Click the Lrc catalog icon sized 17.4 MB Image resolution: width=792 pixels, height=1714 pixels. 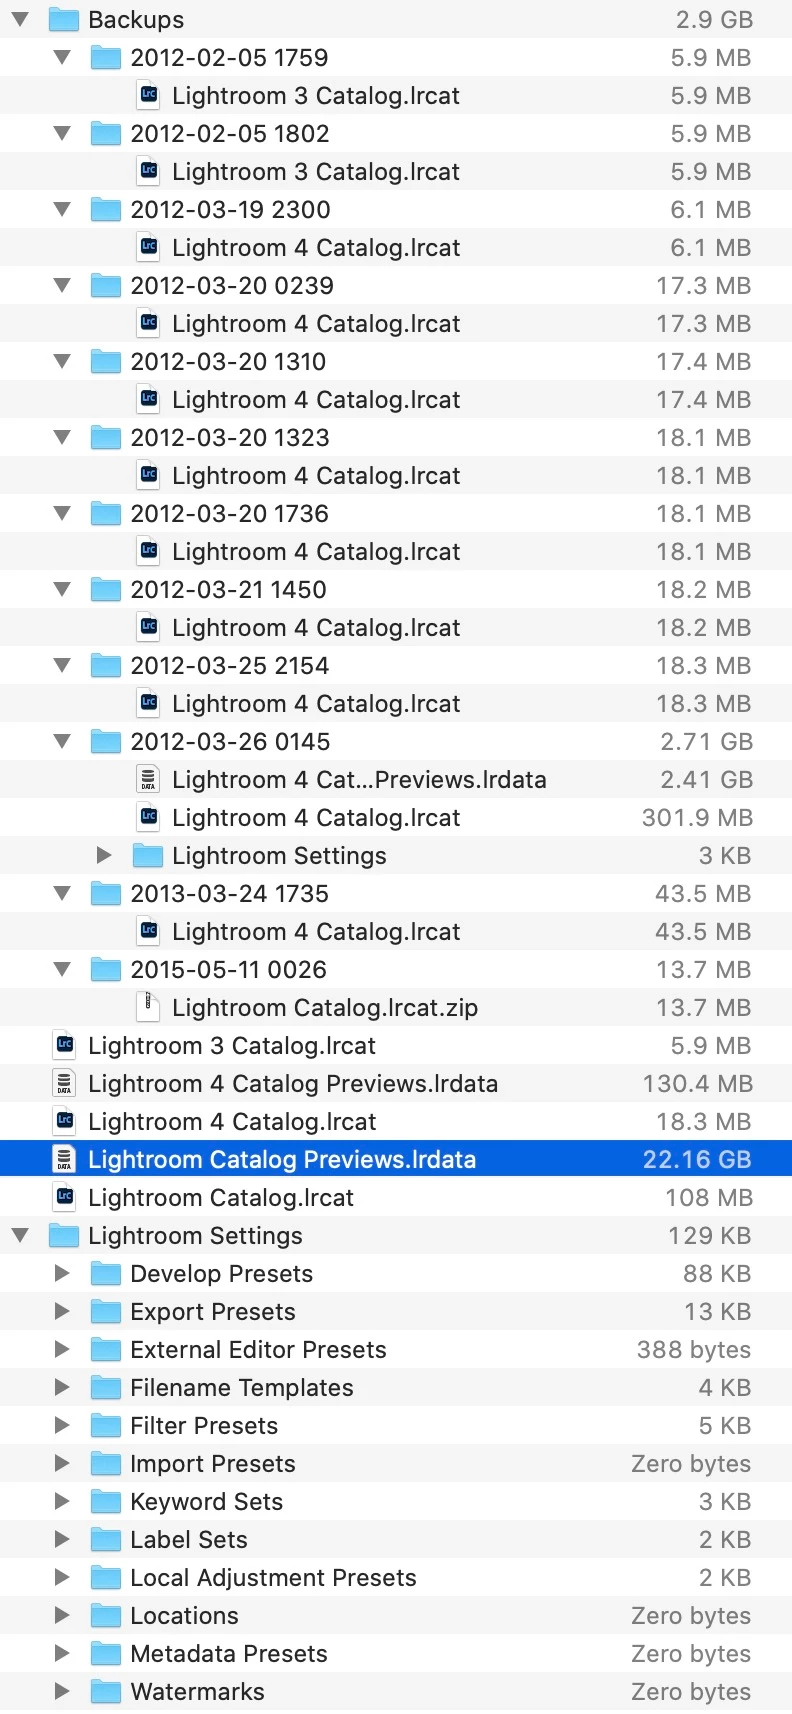pyautogui.click(x=149, y=399)
